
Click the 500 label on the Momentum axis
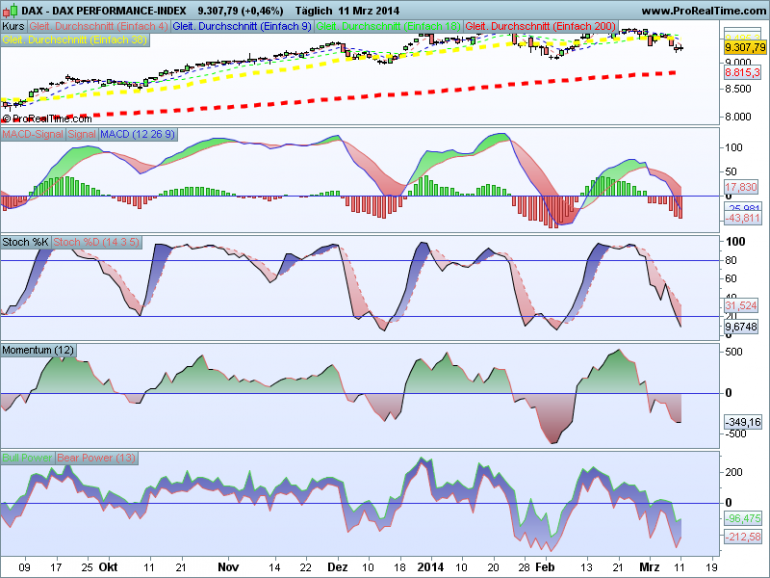[x=734, y=352]
